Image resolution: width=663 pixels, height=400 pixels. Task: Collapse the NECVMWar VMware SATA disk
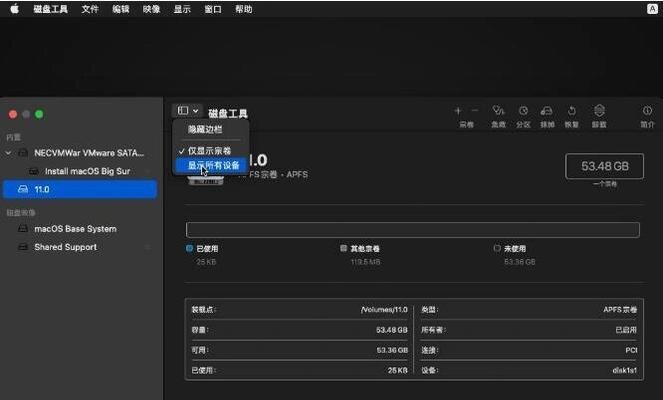coord(8,153)
